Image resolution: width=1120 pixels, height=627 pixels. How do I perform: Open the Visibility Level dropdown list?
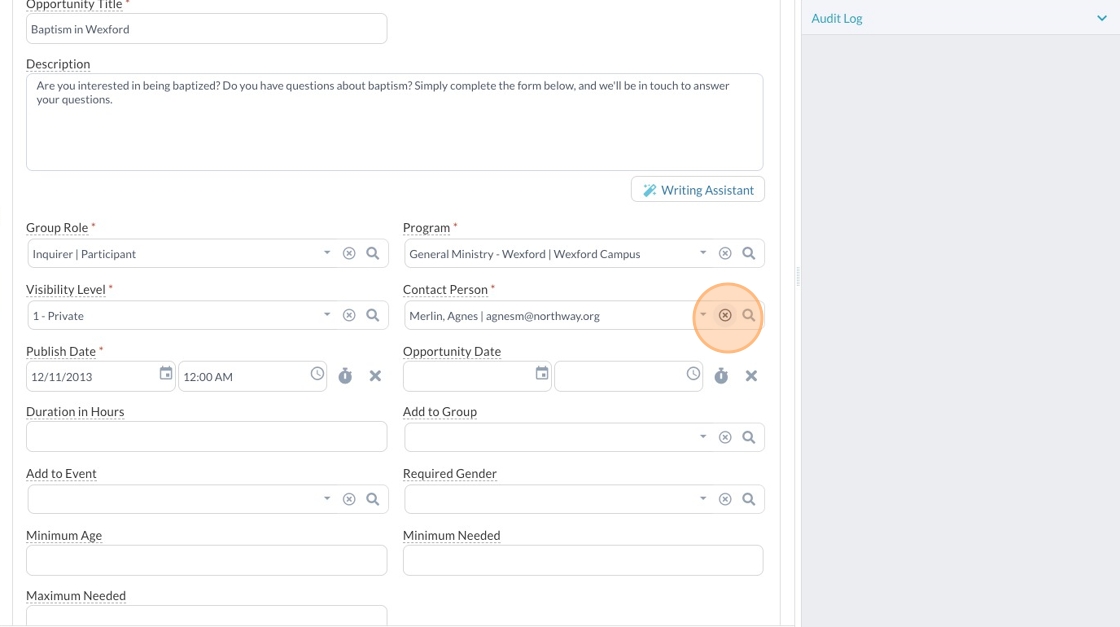pyautogui.click(x=327, y=315)
